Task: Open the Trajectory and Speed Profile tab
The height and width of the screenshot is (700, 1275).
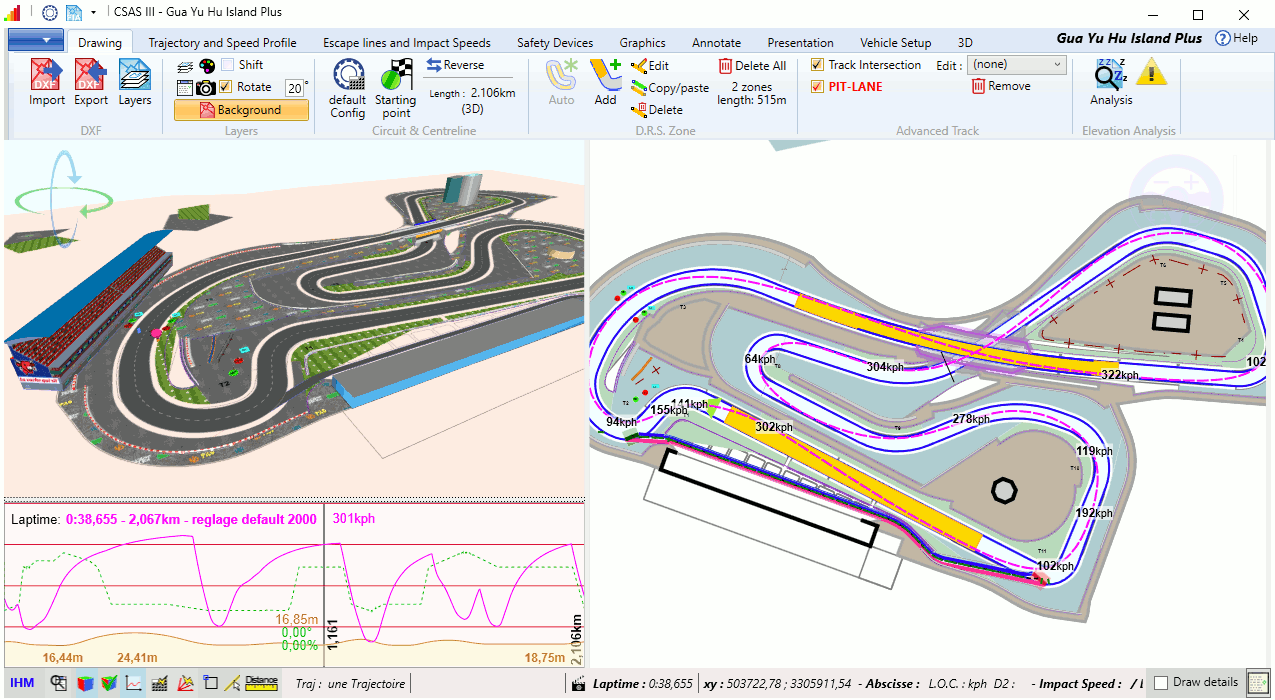Action: pos(222,43)
